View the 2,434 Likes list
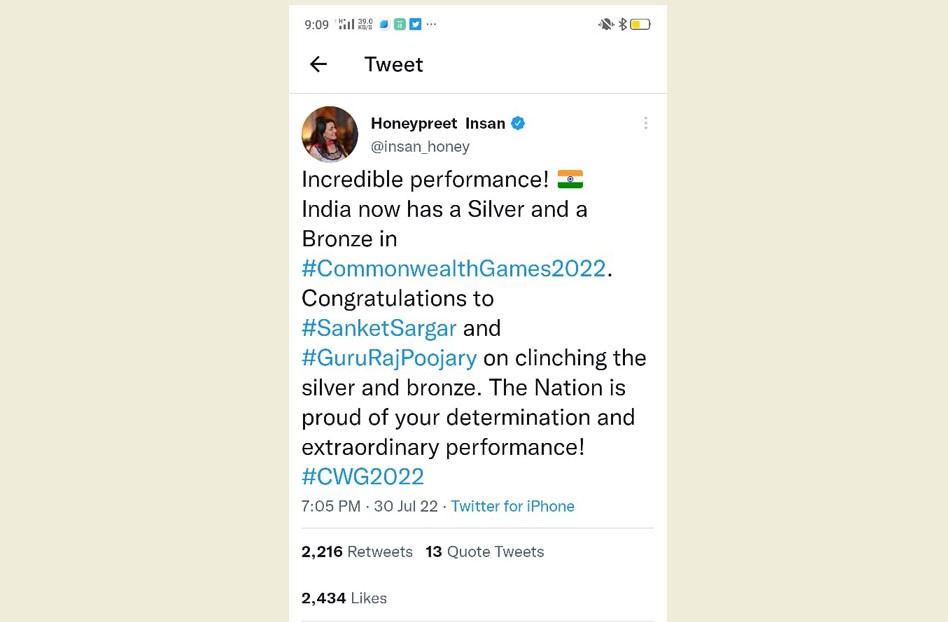Viewport: 948px width, 622px height. [344, 598]
